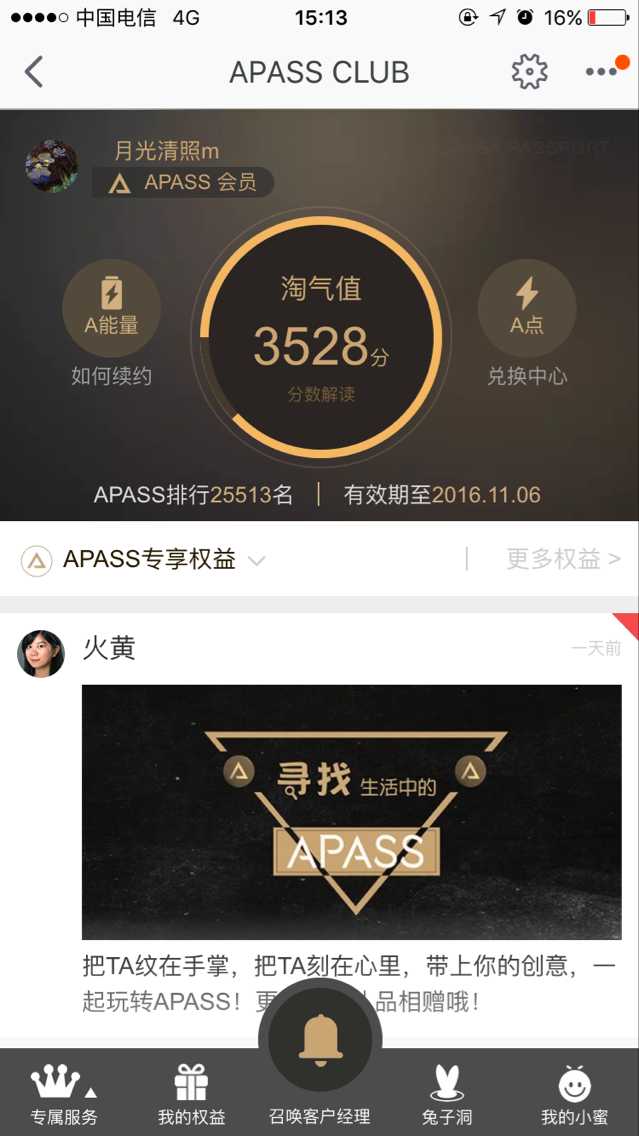Tap the golden bell button
This screenshot has width=639, height=1136.
(x=320, y=1040)
